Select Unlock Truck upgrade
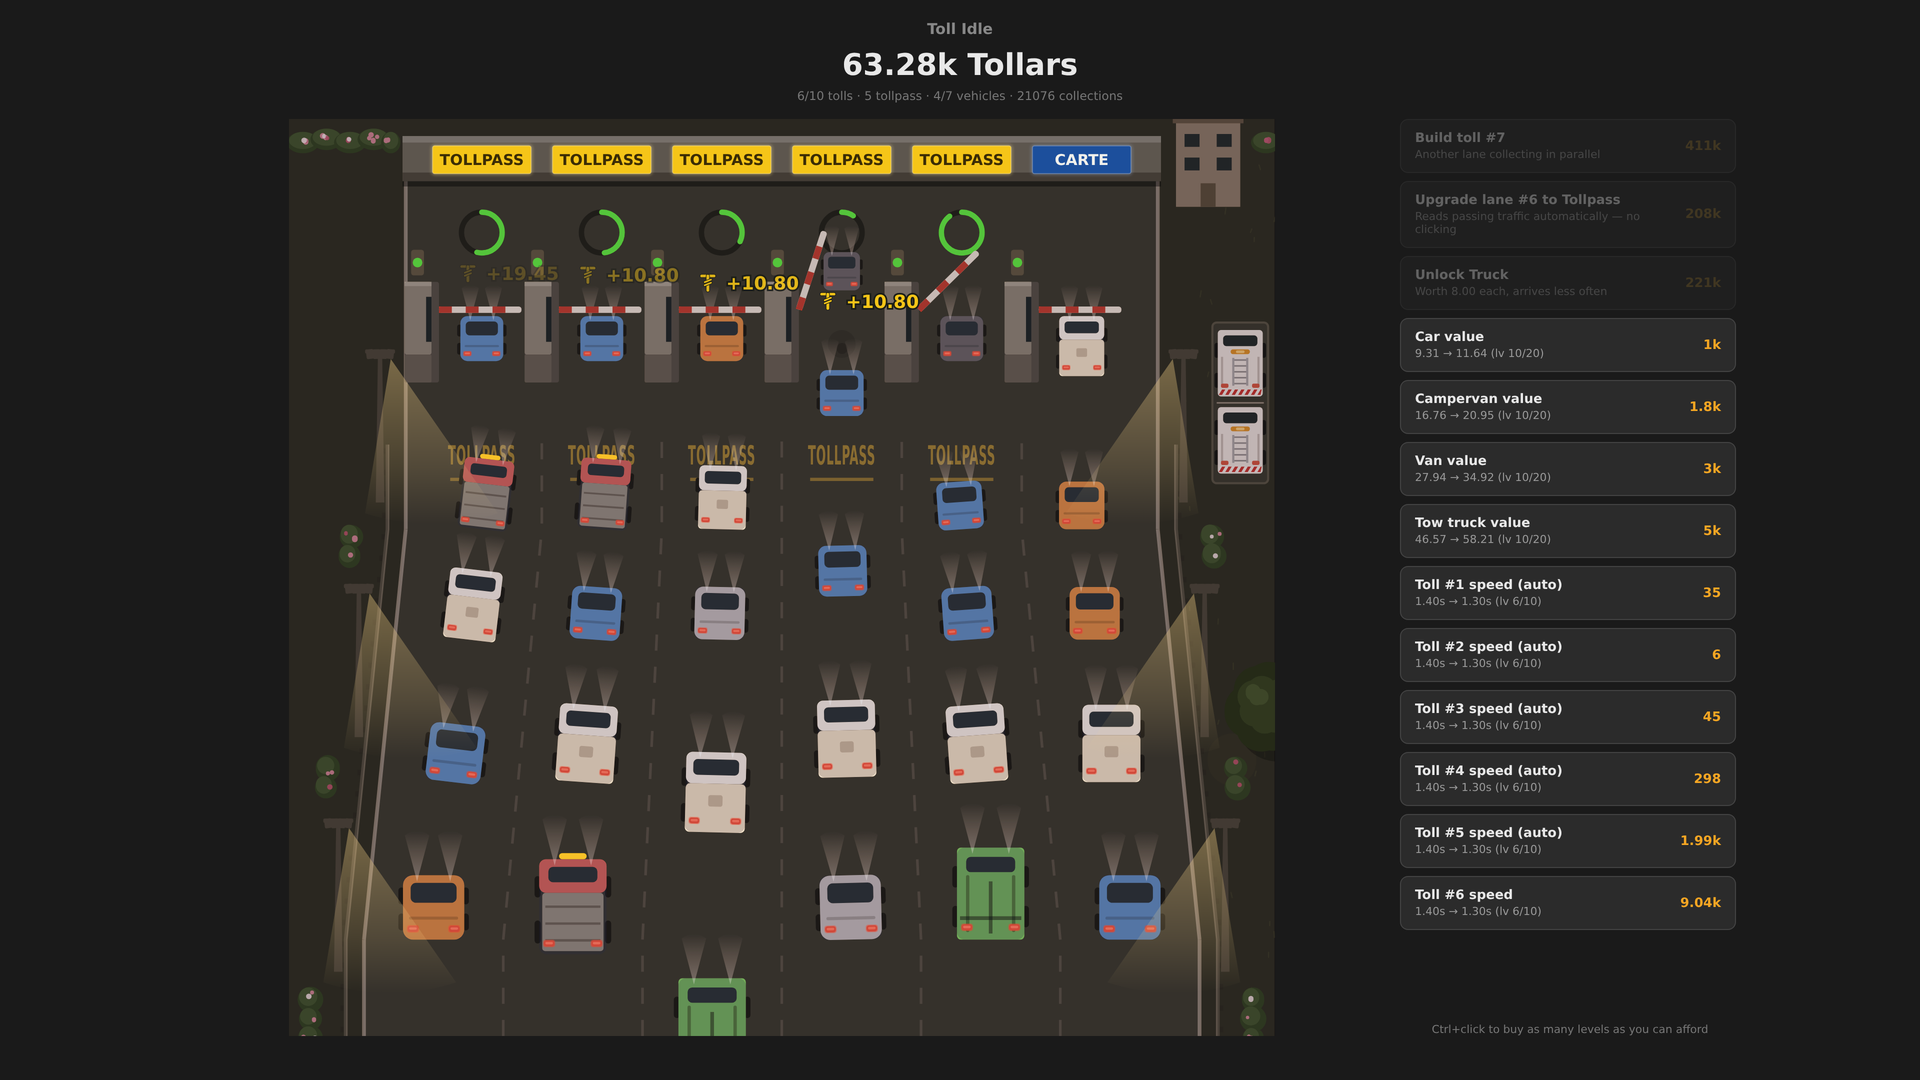Image resolution: width=1920 pixels, height=1080 pixels. (1567, 283)
